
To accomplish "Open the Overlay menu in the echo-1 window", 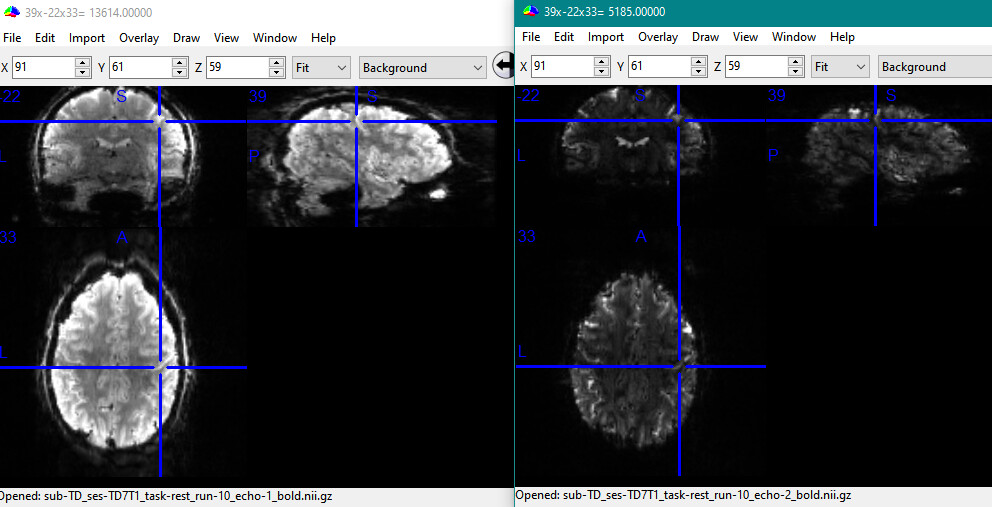I will coord(139,38).
